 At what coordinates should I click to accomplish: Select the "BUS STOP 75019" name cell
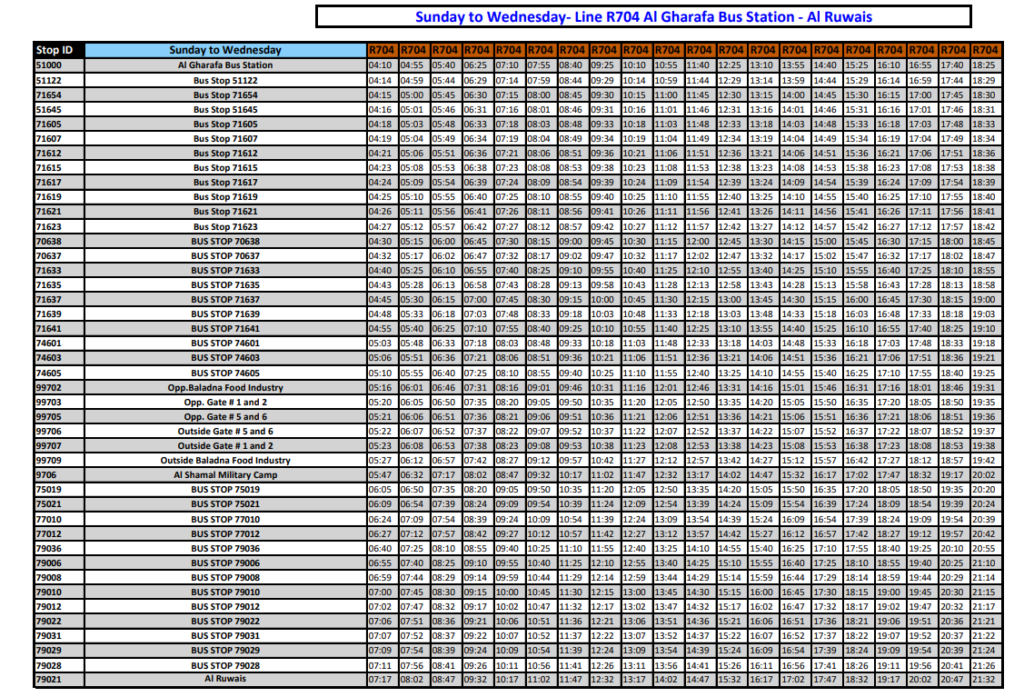225,489
